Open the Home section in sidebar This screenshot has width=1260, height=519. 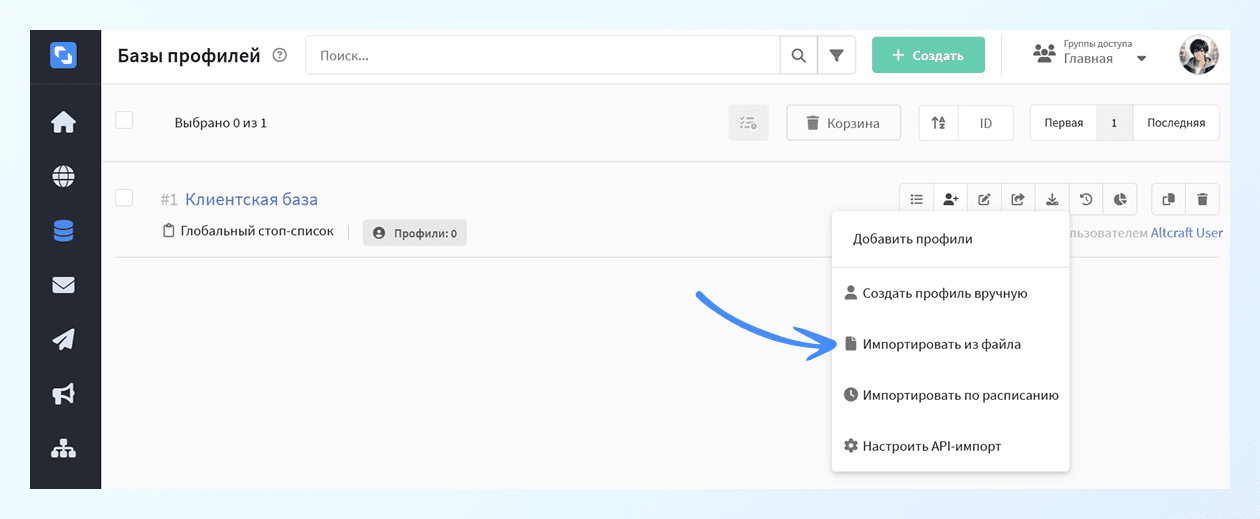point(64,123)
